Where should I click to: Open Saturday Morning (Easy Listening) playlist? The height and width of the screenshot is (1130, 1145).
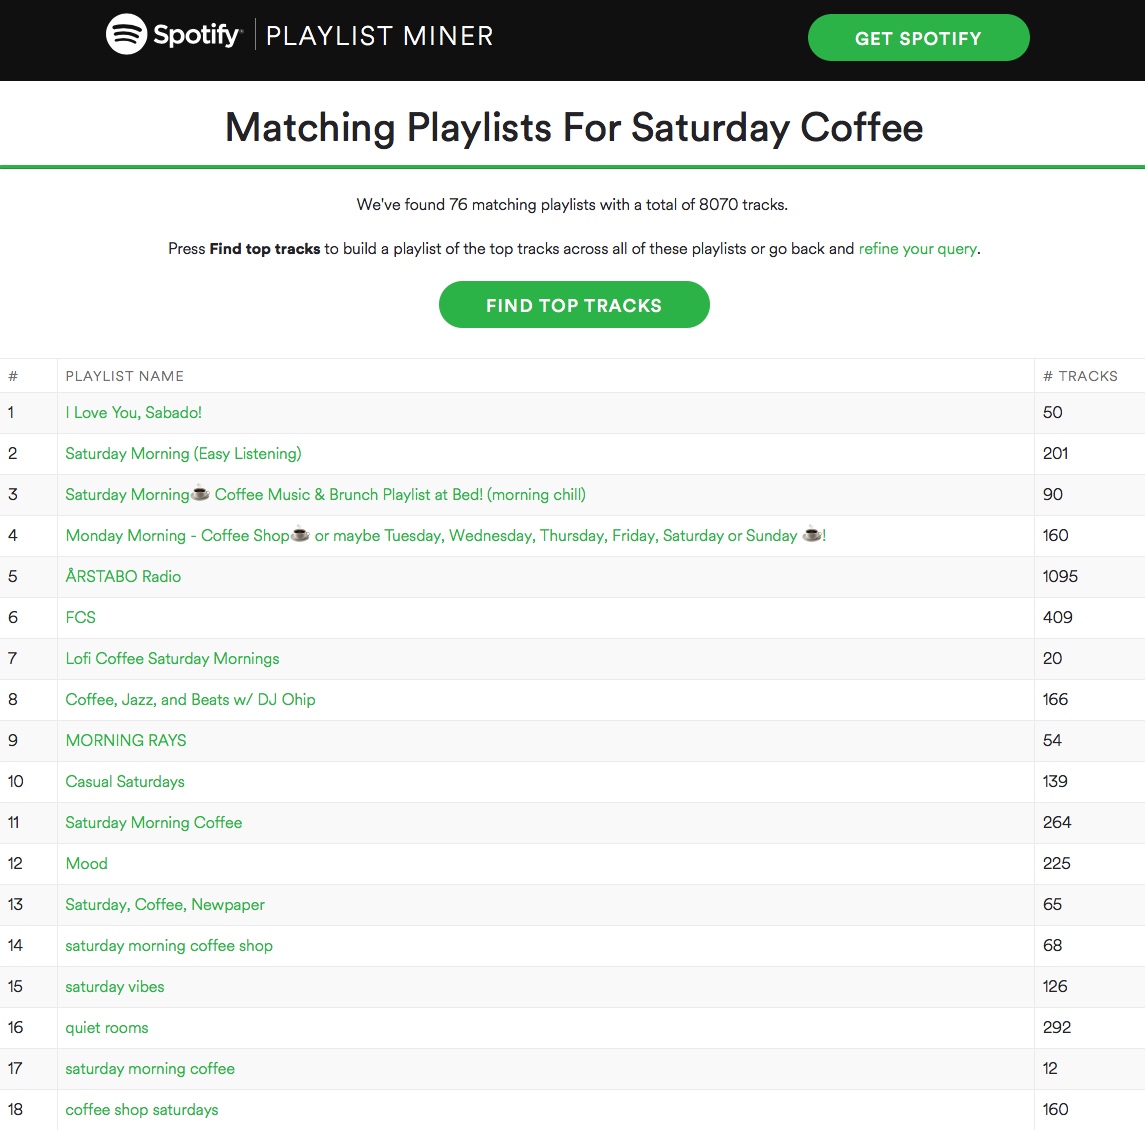pyautogui.click(x=183, y=454)
